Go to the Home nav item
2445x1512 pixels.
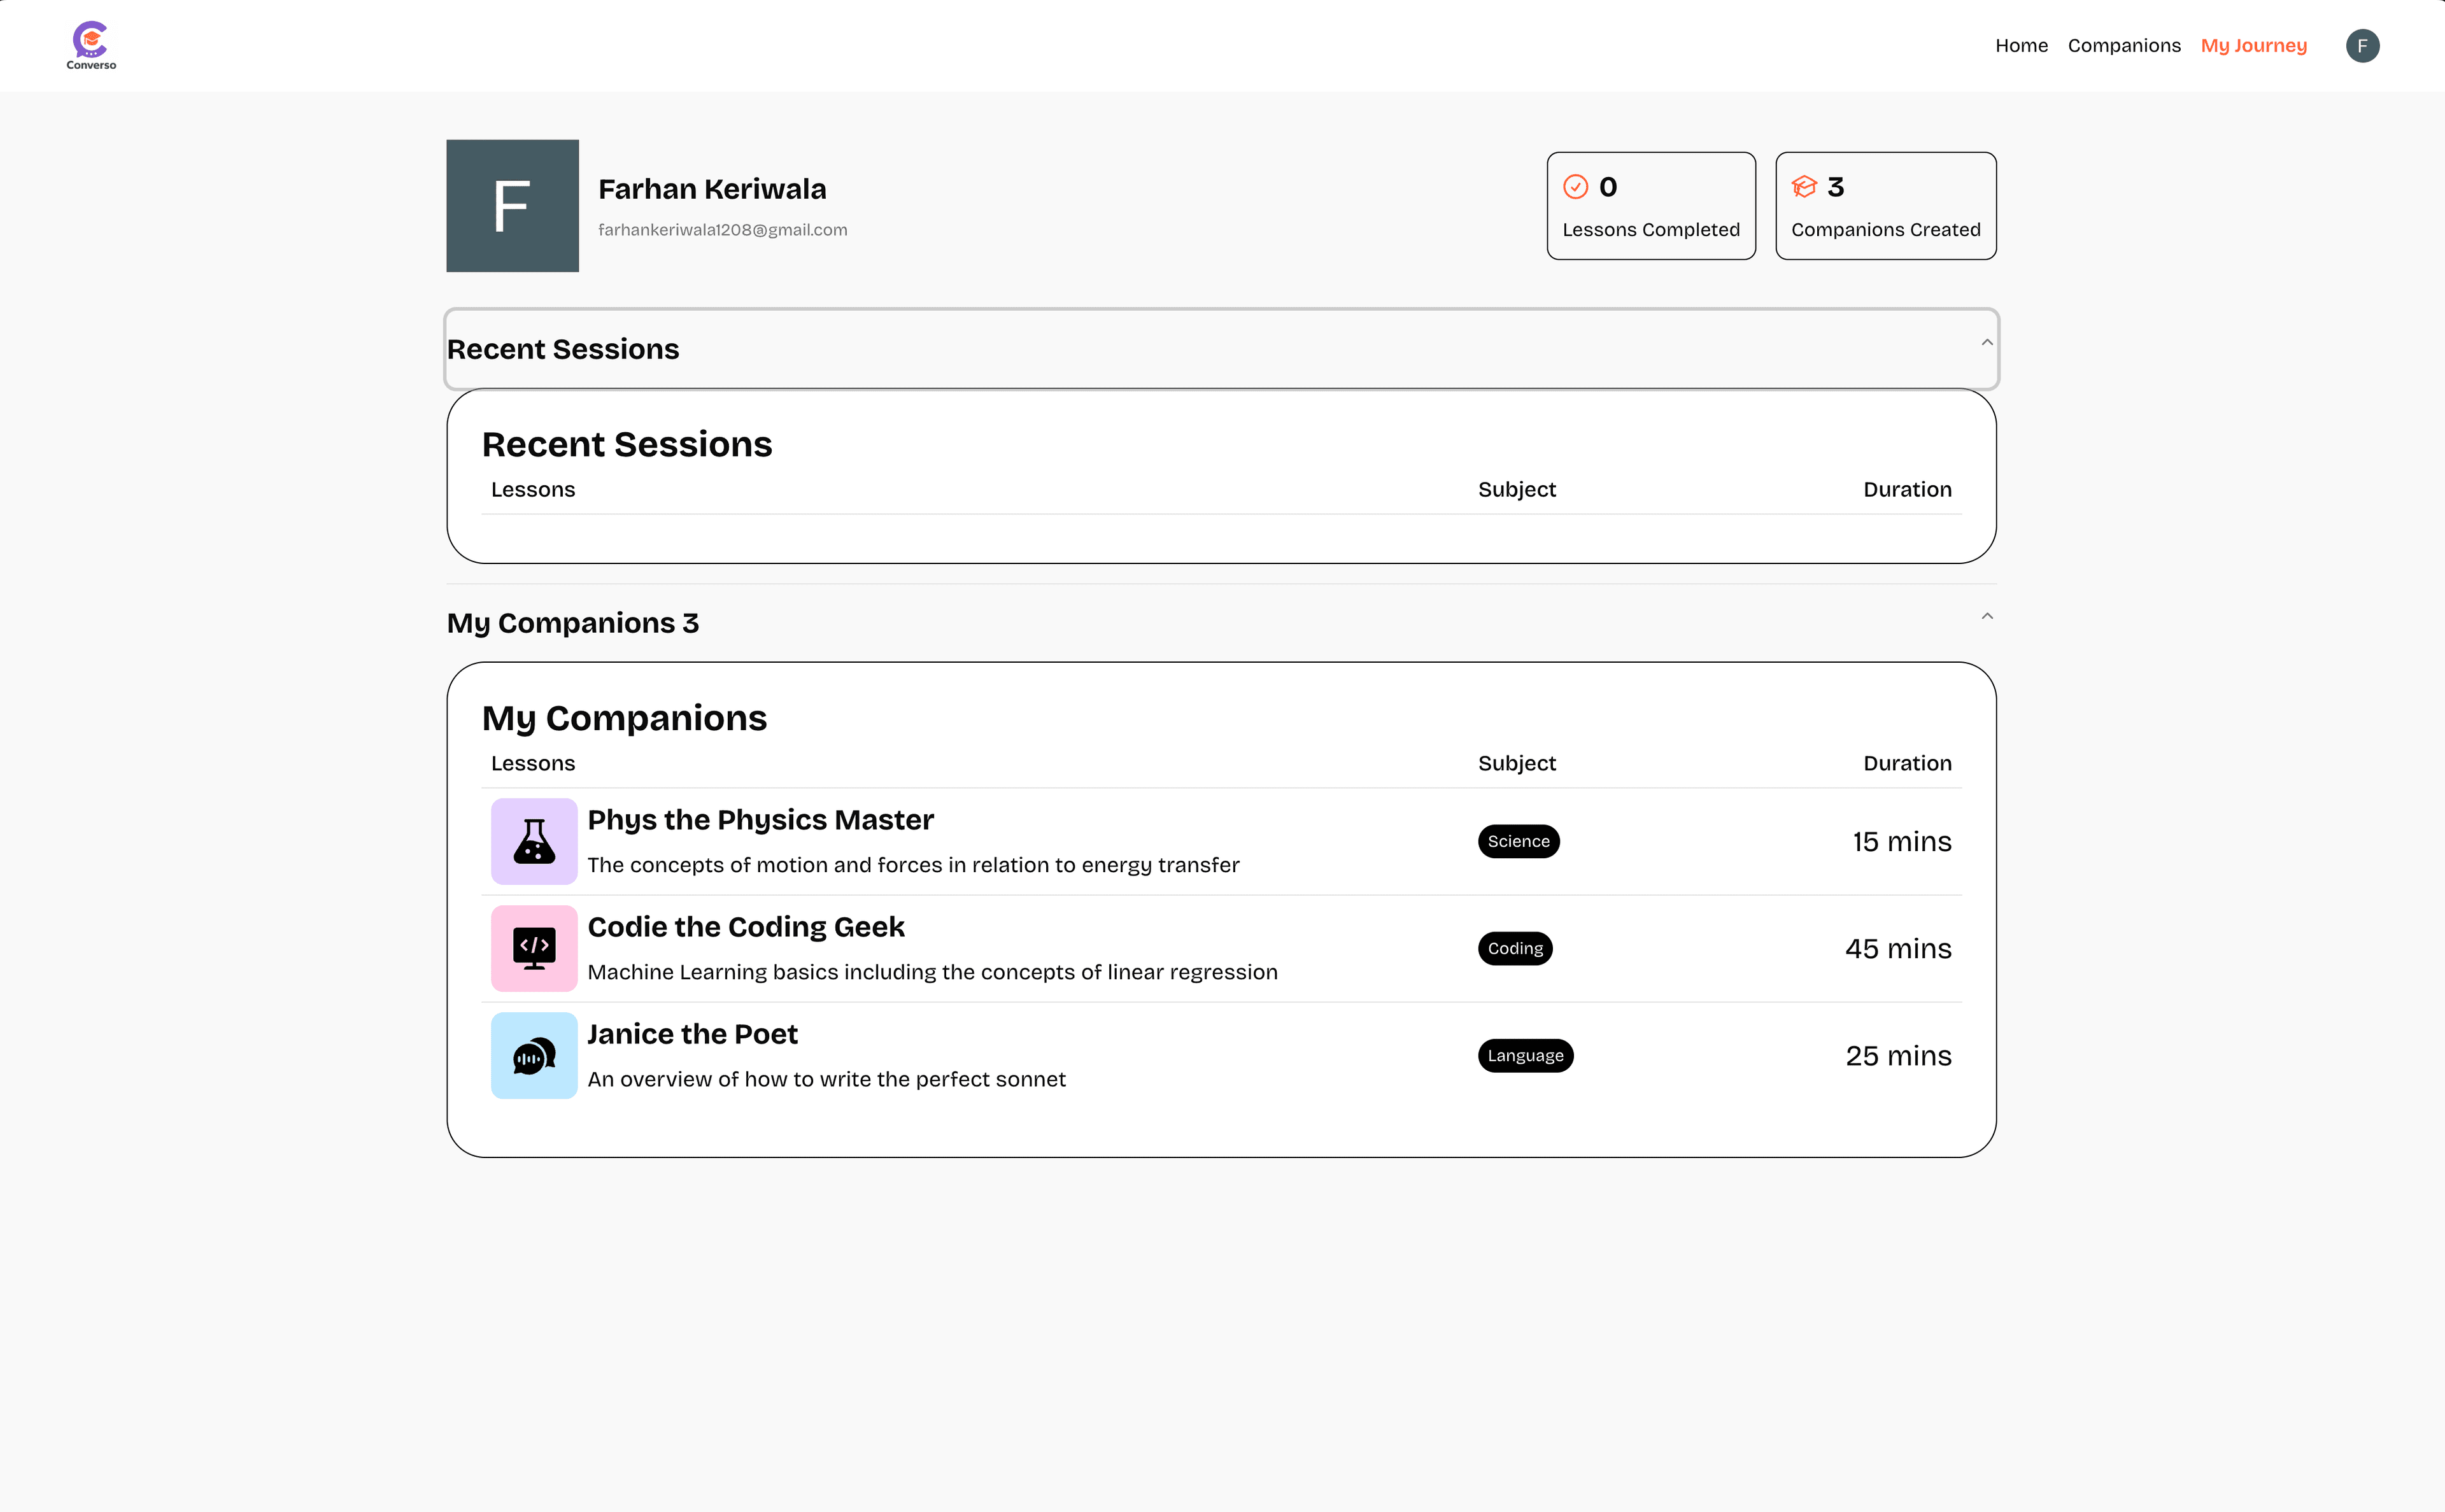(2021, 46)
